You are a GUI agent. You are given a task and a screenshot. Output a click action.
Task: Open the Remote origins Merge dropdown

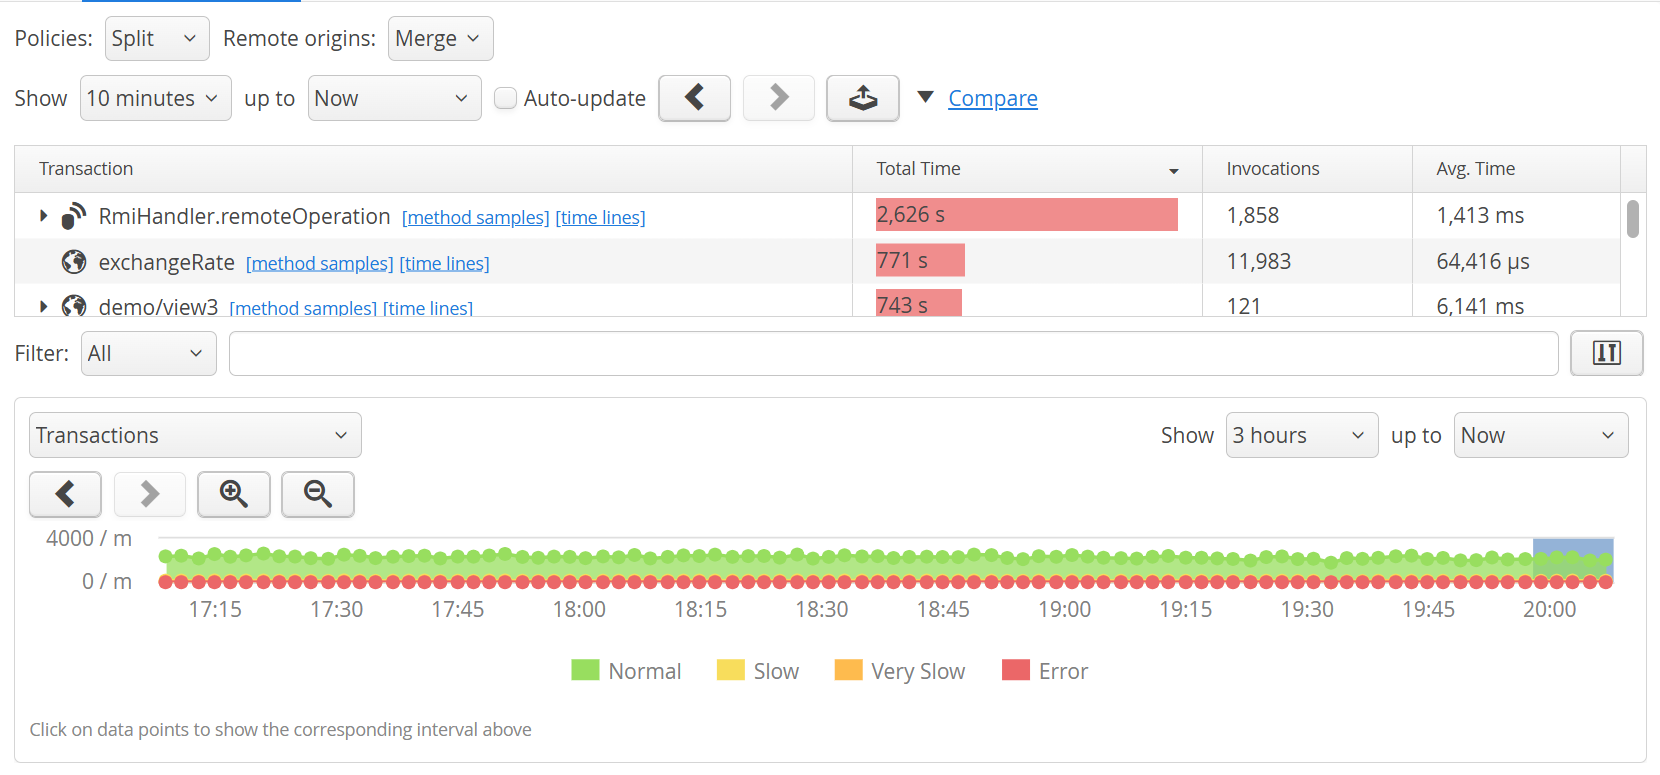click(440, 38)
